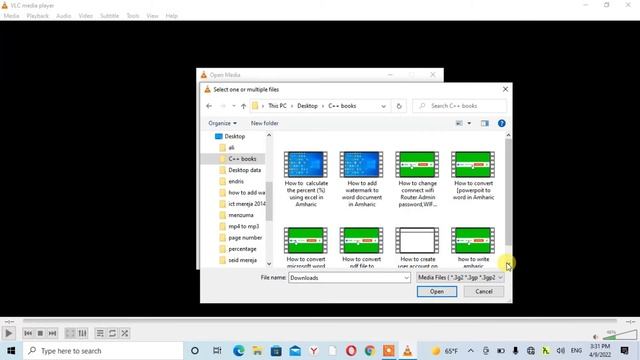Open the View menu

152,16
